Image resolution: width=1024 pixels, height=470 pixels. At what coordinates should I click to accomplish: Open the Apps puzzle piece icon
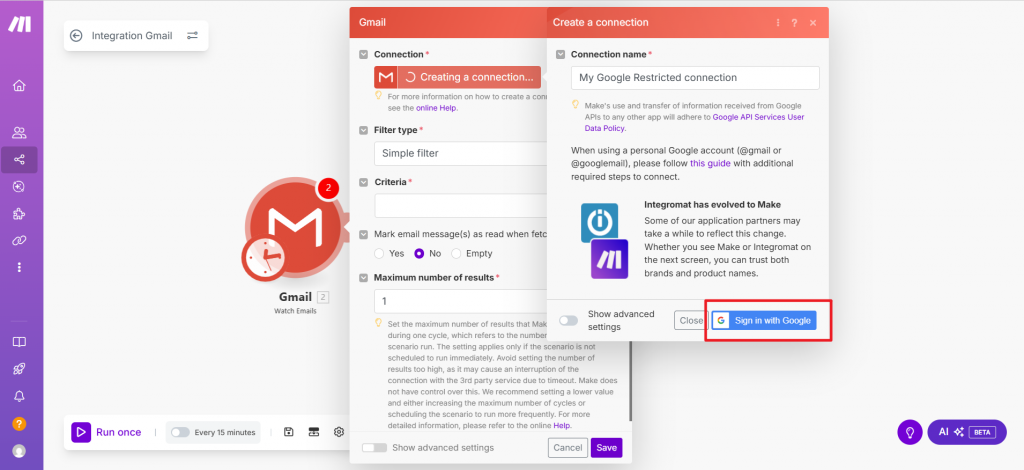pyautogui.click(x=19, y=213)
